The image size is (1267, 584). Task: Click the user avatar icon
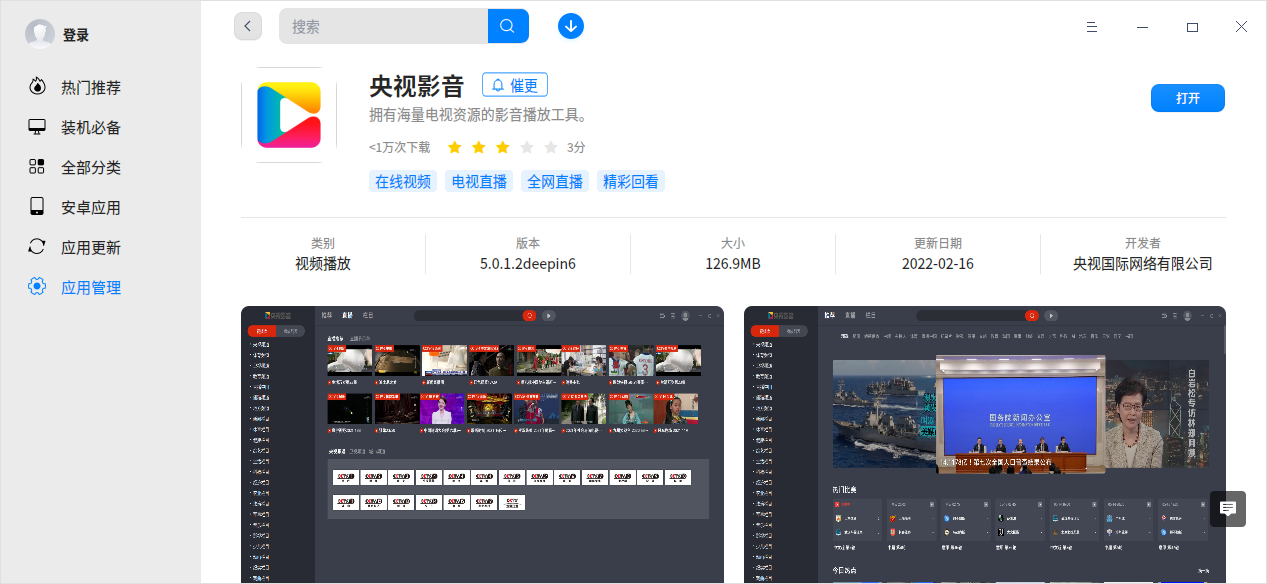(39, 33)
